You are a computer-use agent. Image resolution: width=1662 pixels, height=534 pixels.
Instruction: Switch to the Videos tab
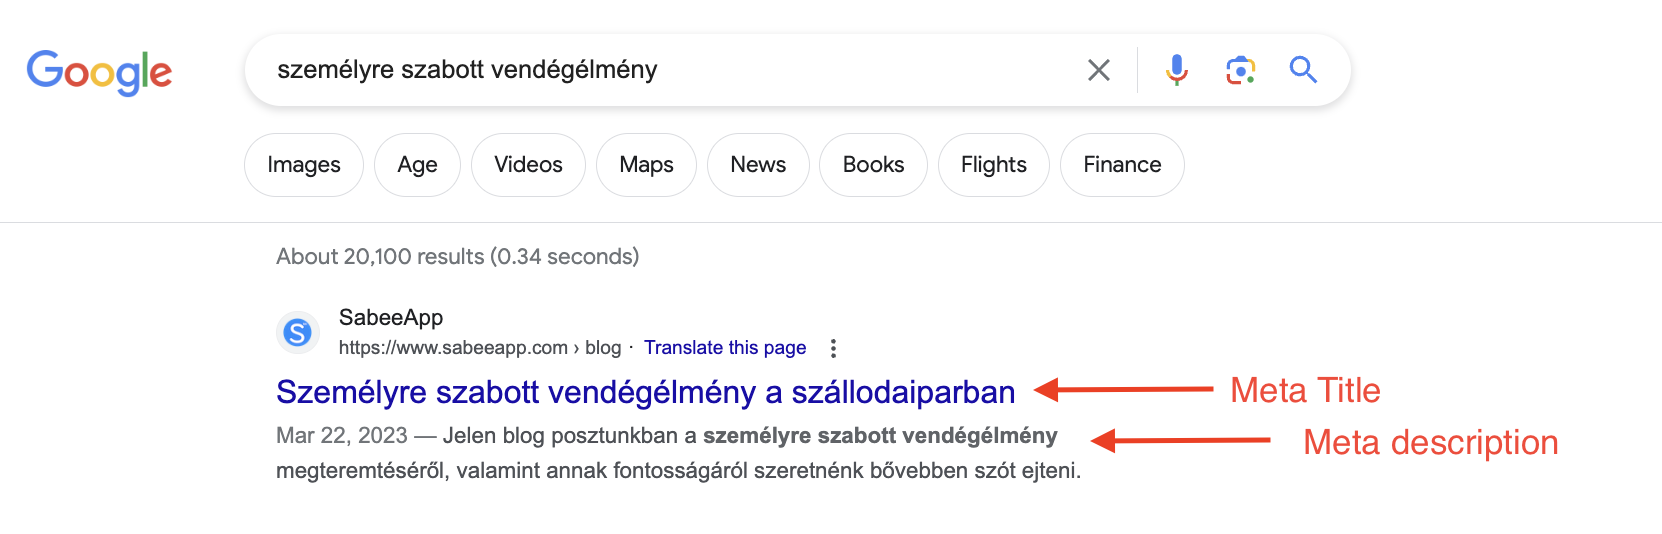[x=528, y=165]
